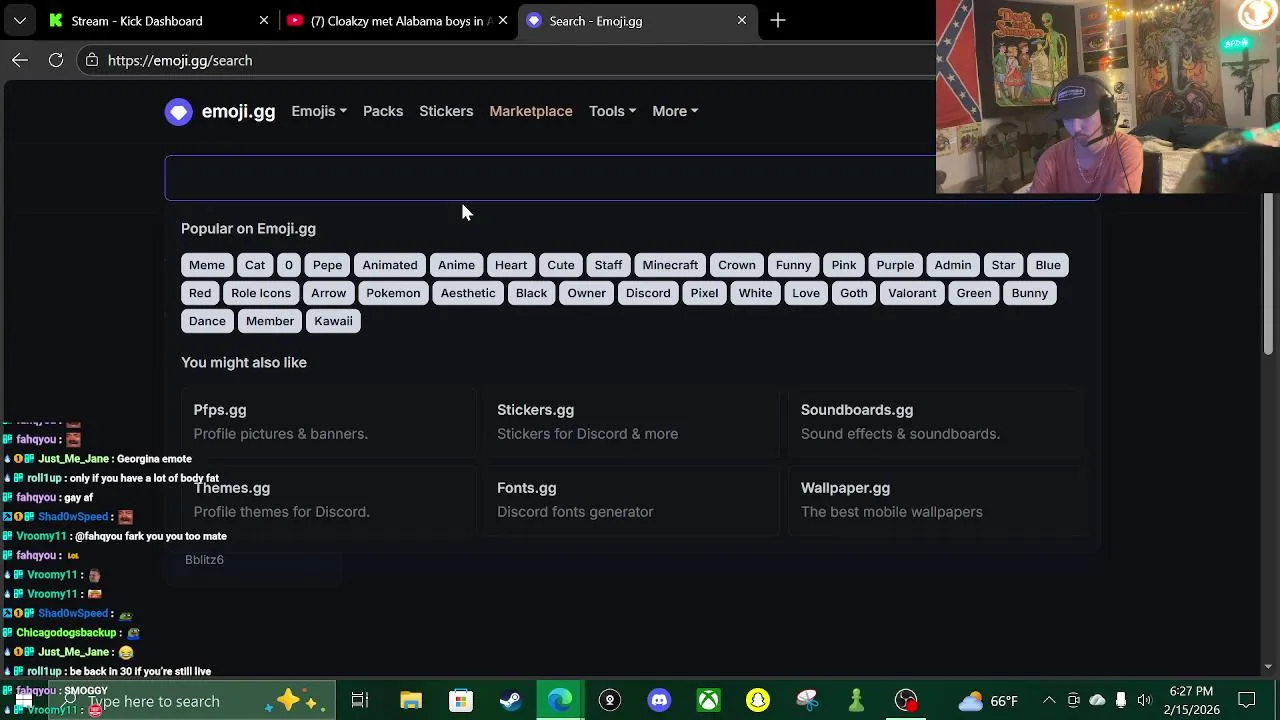Select the Pepe tag
This screenshot has height=720, width=1280.
[327, 265]
